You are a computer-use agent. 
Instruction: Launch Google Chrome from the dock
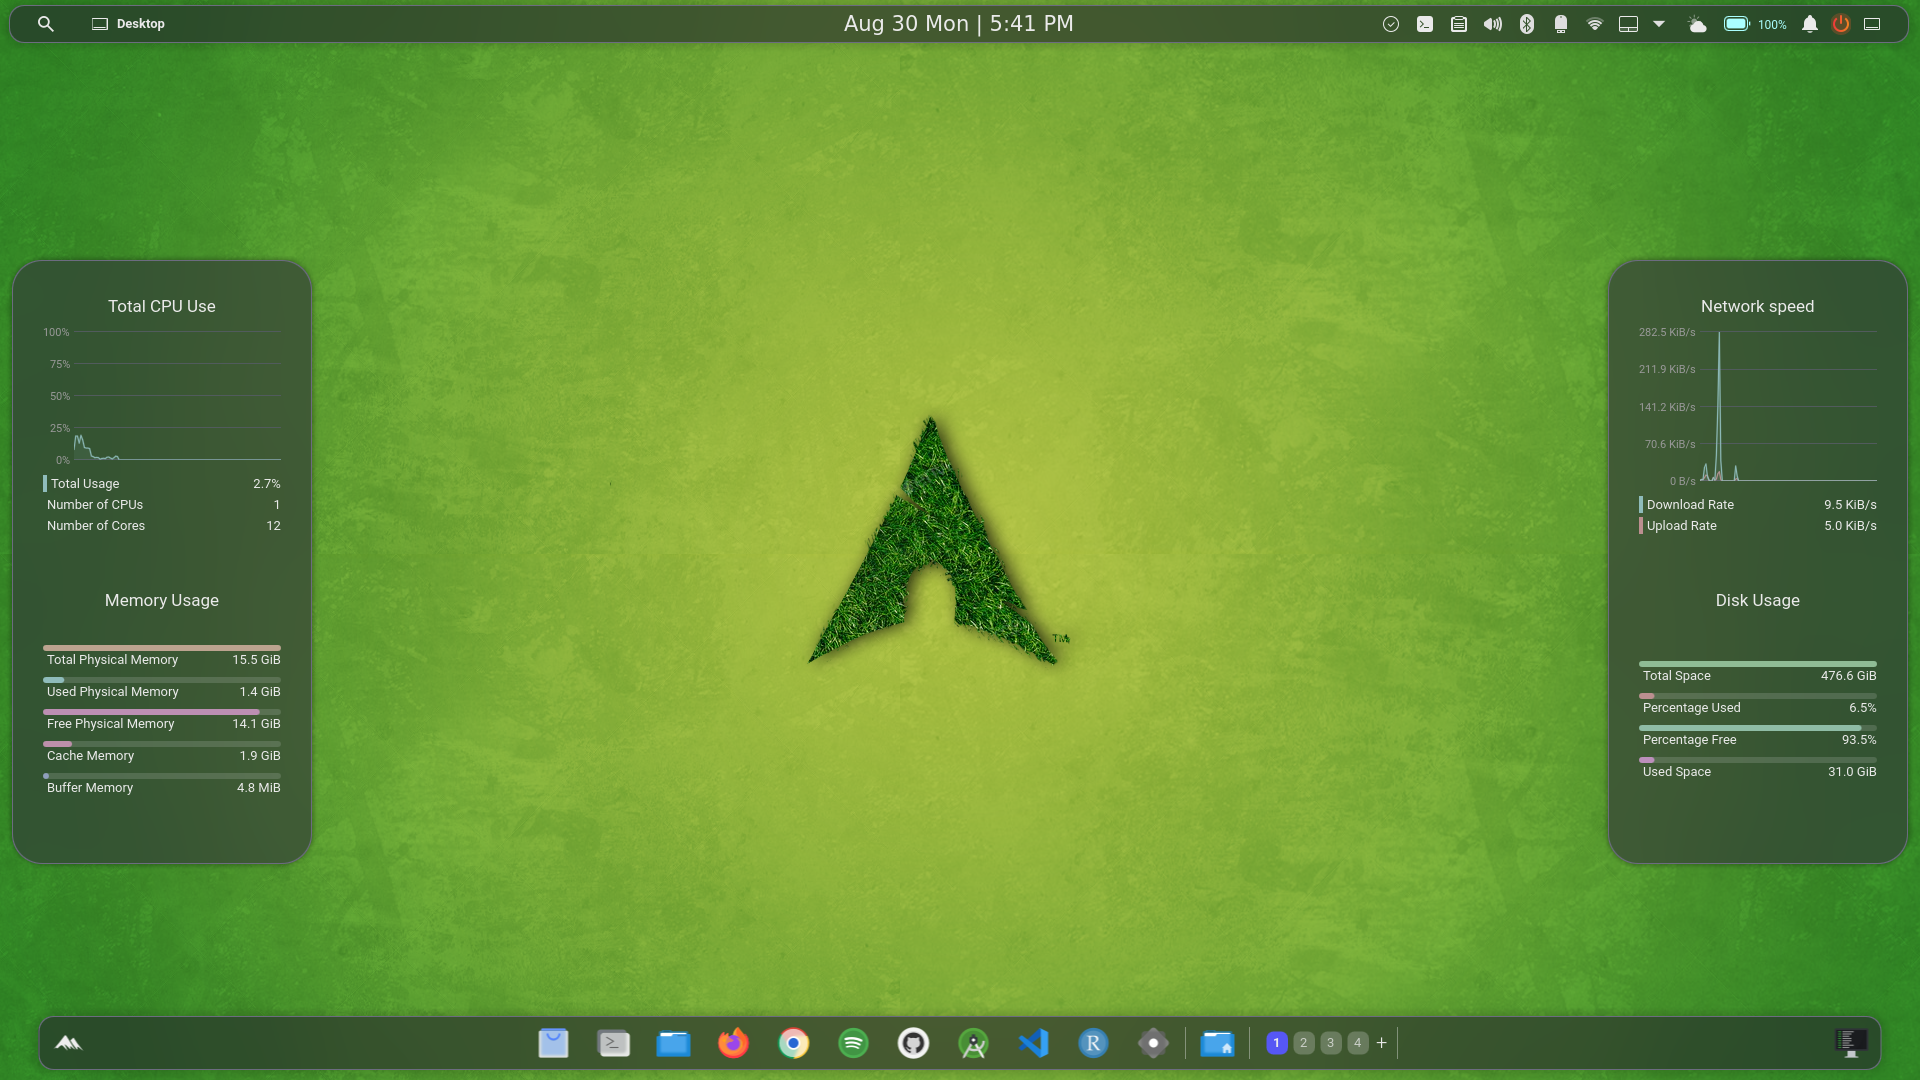793,1043
